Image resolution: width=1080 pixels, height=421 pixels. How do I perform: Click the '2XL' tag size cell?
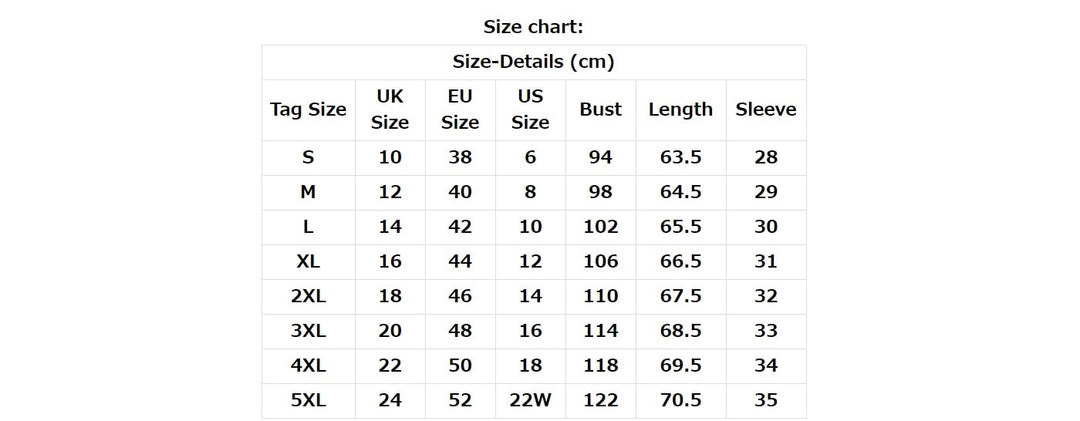point(308,296)
